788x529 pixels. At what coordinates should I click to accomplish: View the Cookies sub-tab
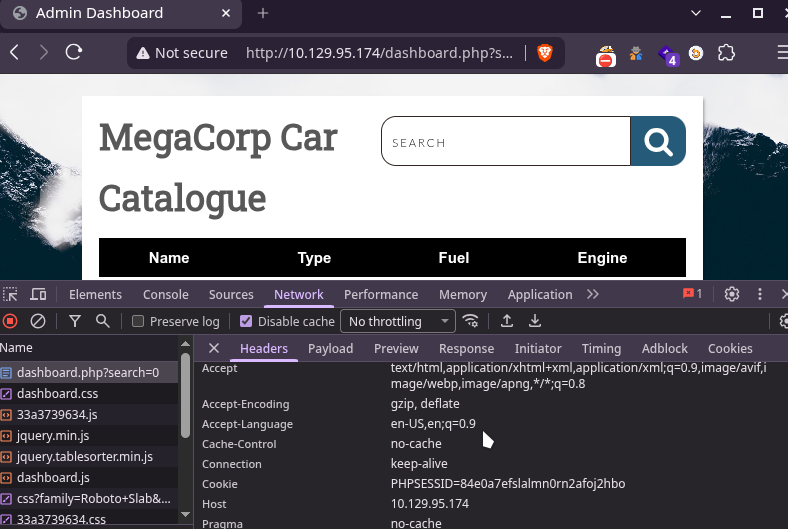(x=730, y=348)
